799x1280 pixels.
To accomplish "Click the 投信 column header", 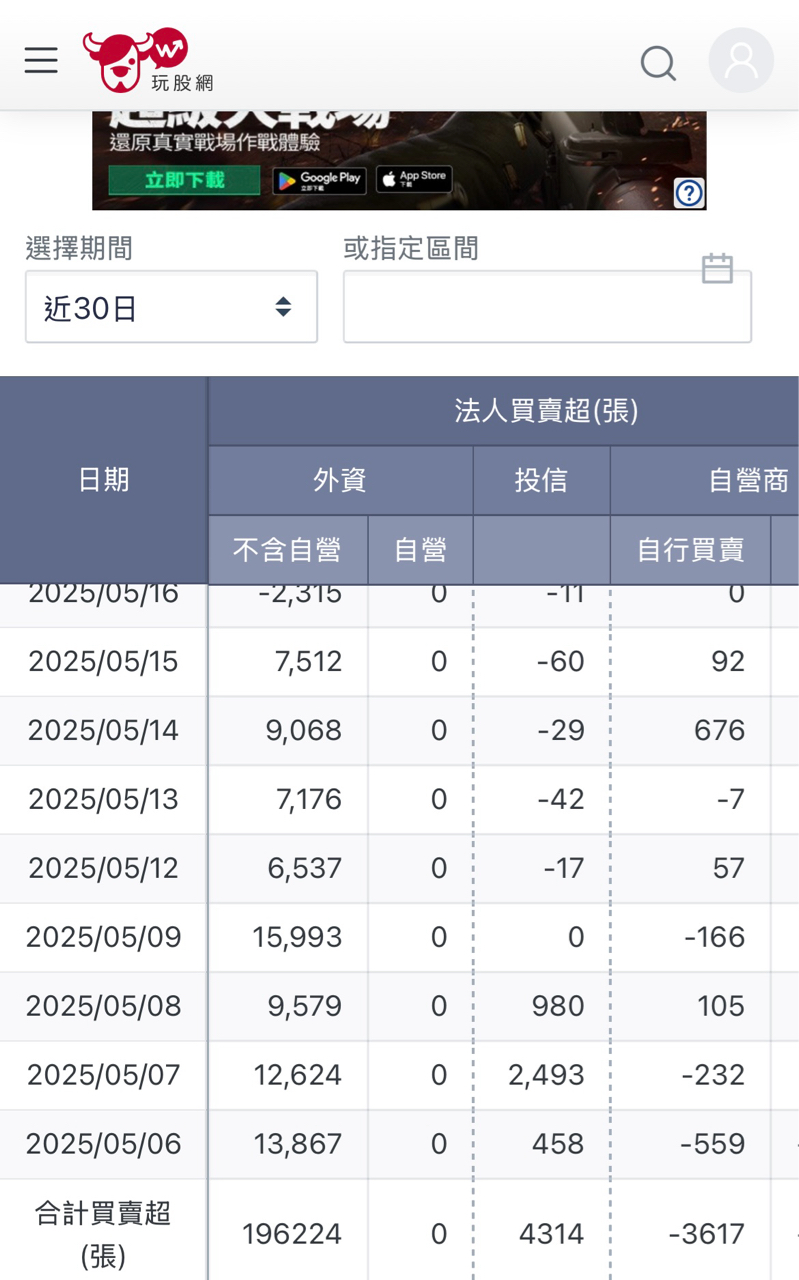I will coord(541,481).
